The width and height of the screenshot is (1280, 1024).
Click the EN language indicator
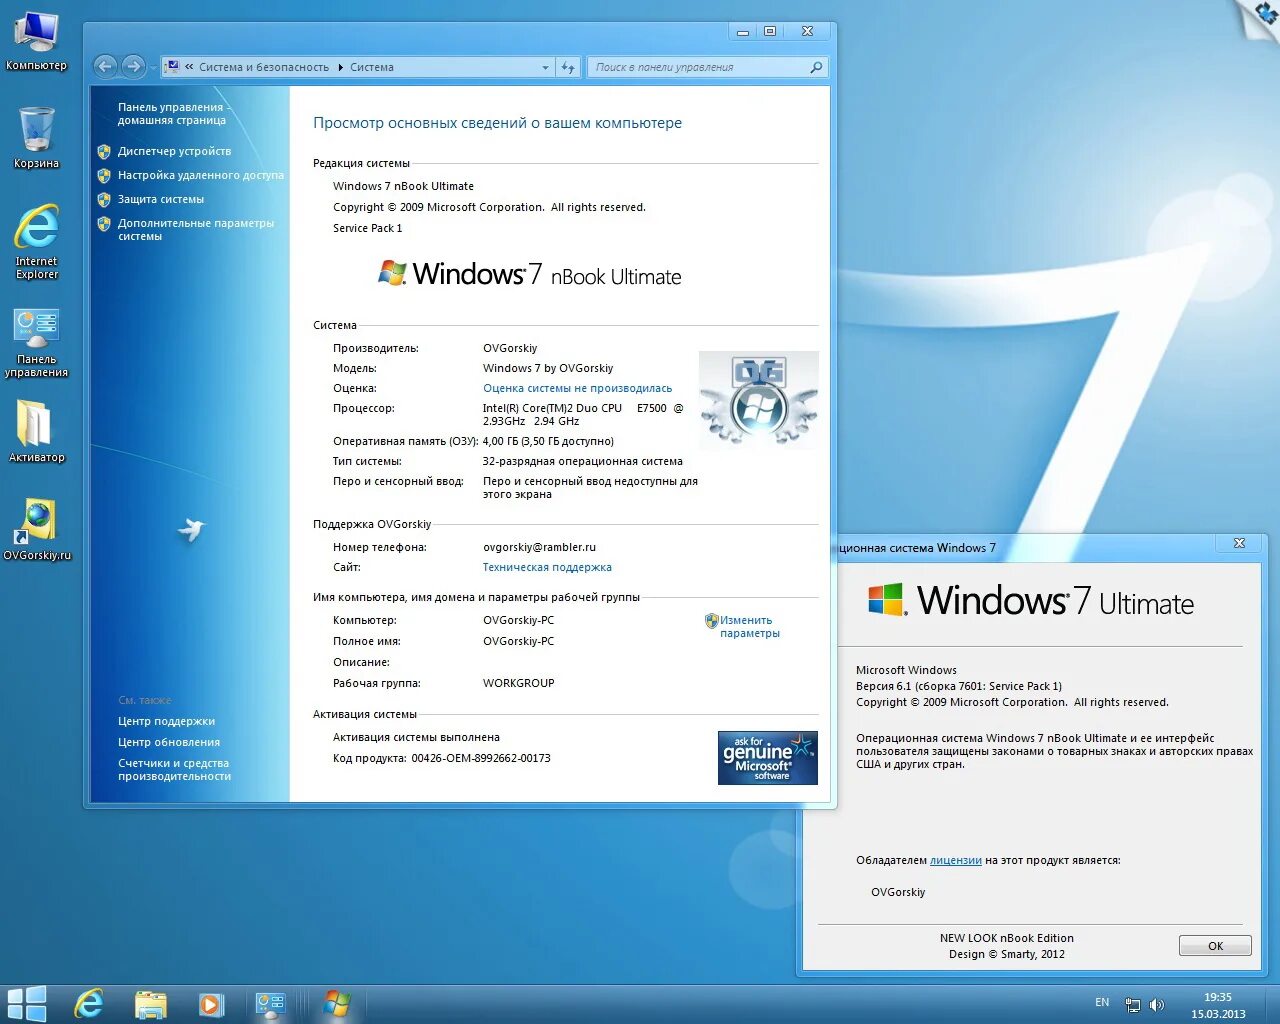(x=1102, y=1002)
